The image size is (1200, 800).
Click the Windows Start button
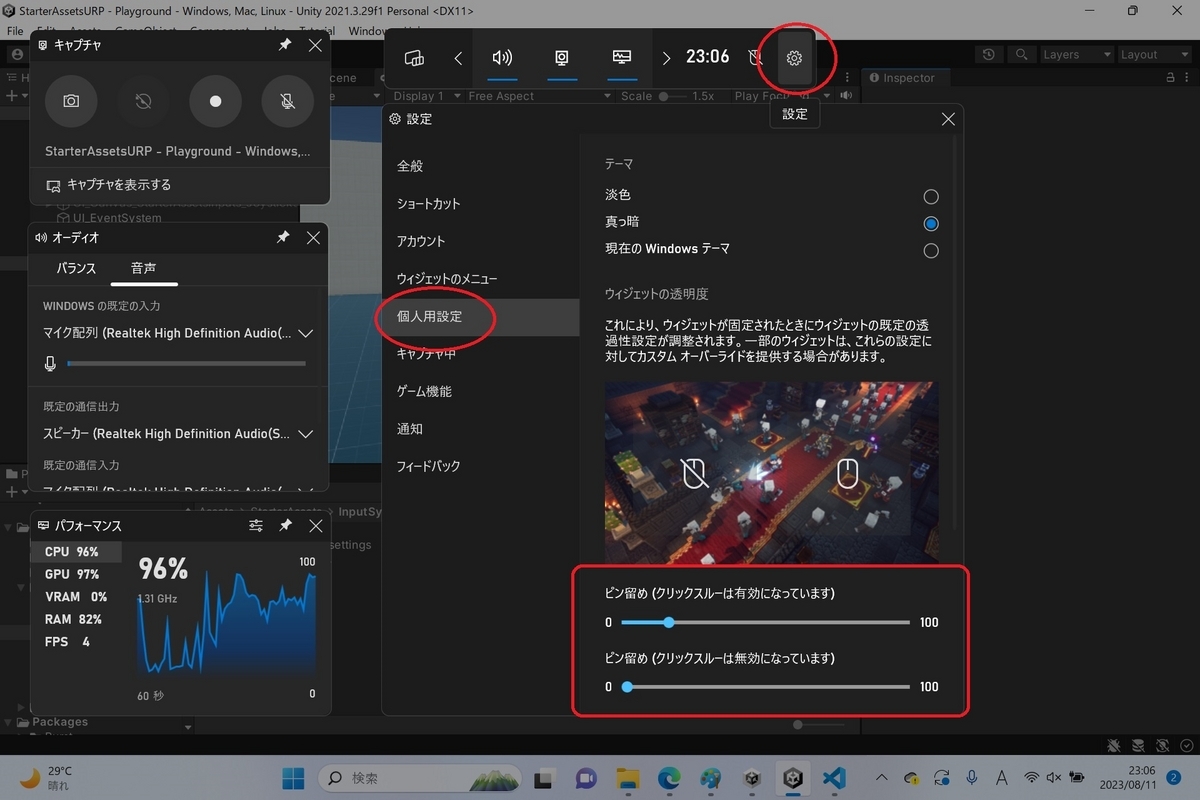[293, 778]
